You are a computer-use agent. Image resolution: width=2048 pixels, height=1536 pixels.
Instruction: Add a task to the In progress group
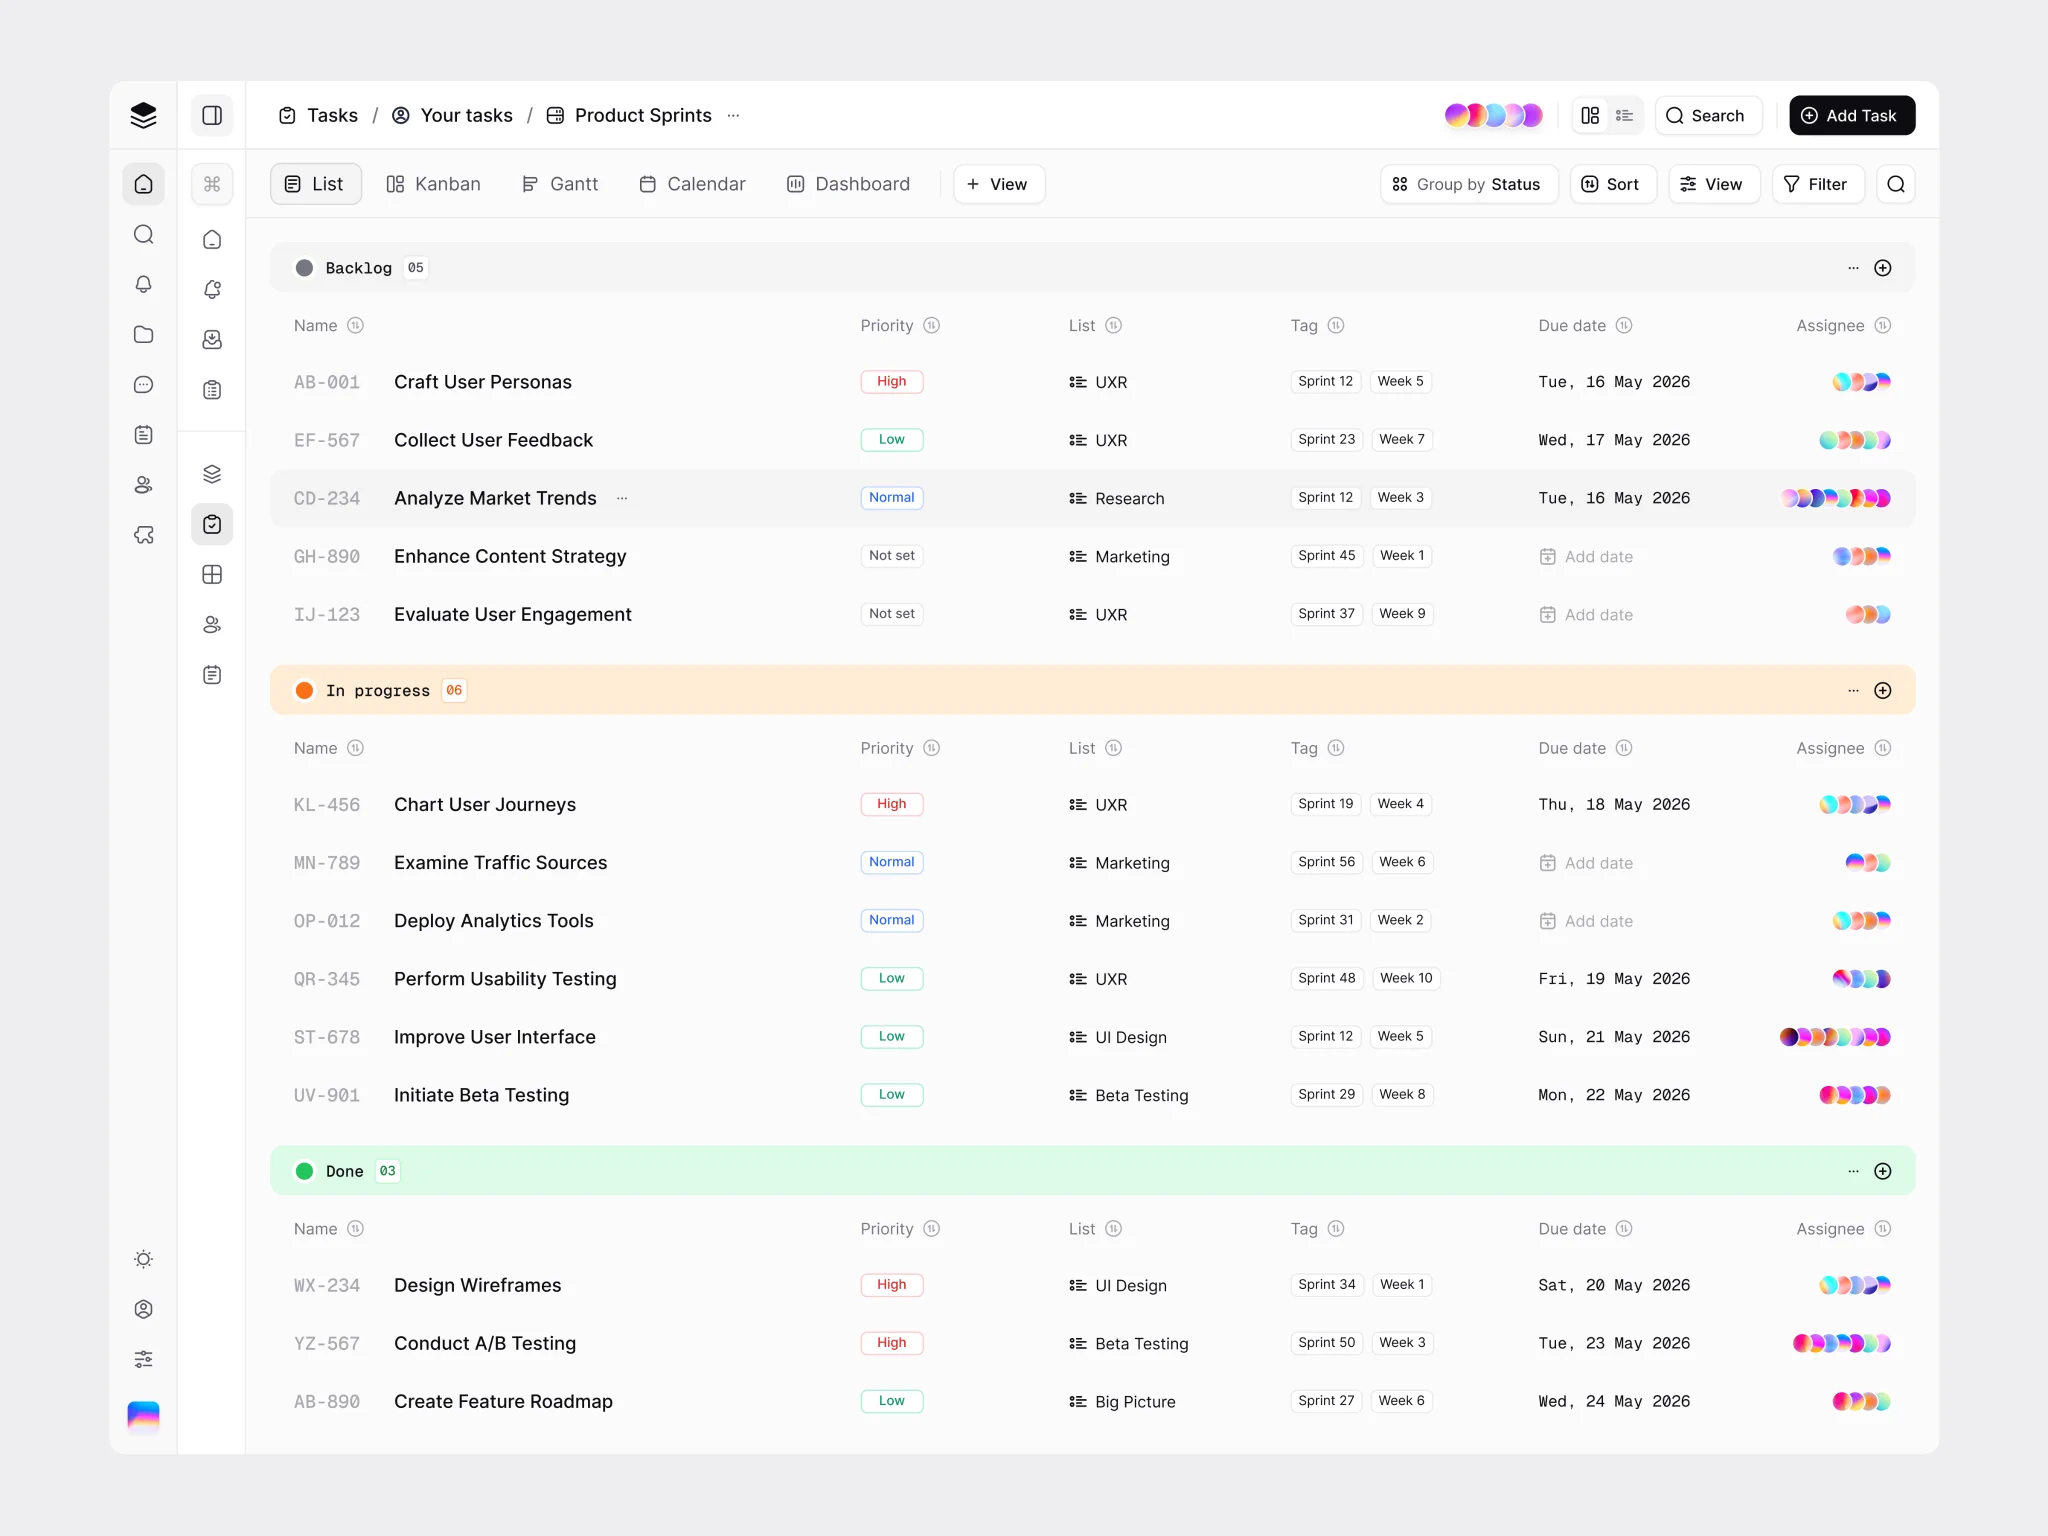coord(1883,691)
